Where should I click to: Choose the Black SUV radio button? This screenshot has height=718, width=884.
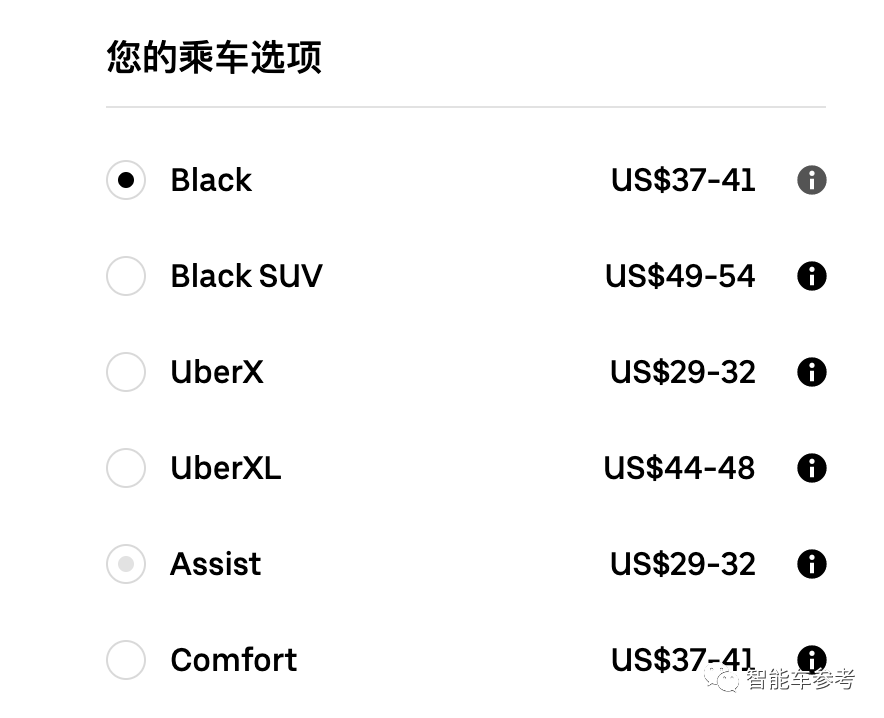126,276
